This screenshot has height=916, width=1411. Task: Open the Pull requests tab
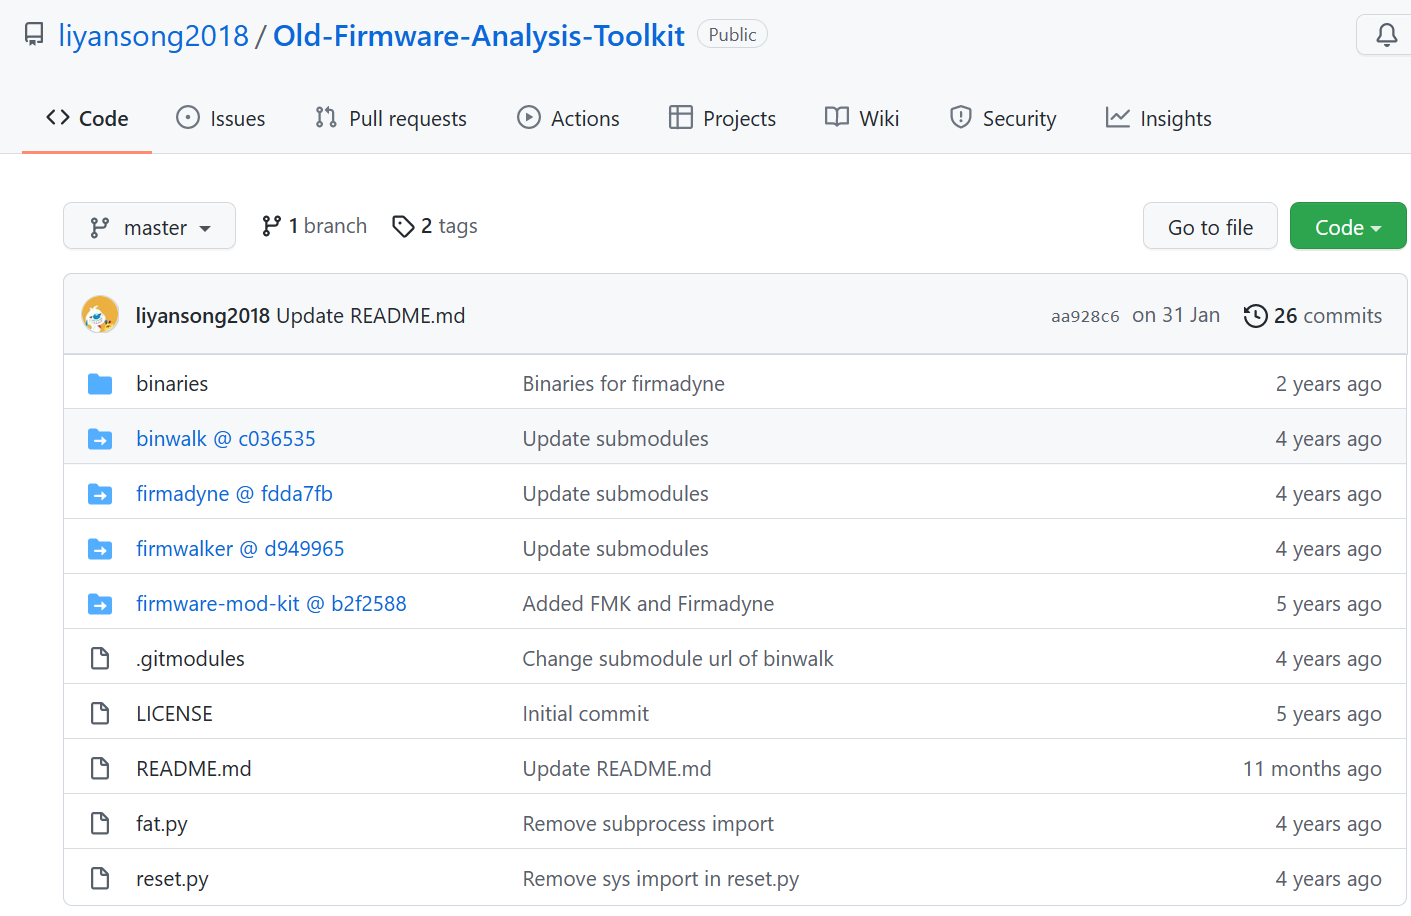390,119
